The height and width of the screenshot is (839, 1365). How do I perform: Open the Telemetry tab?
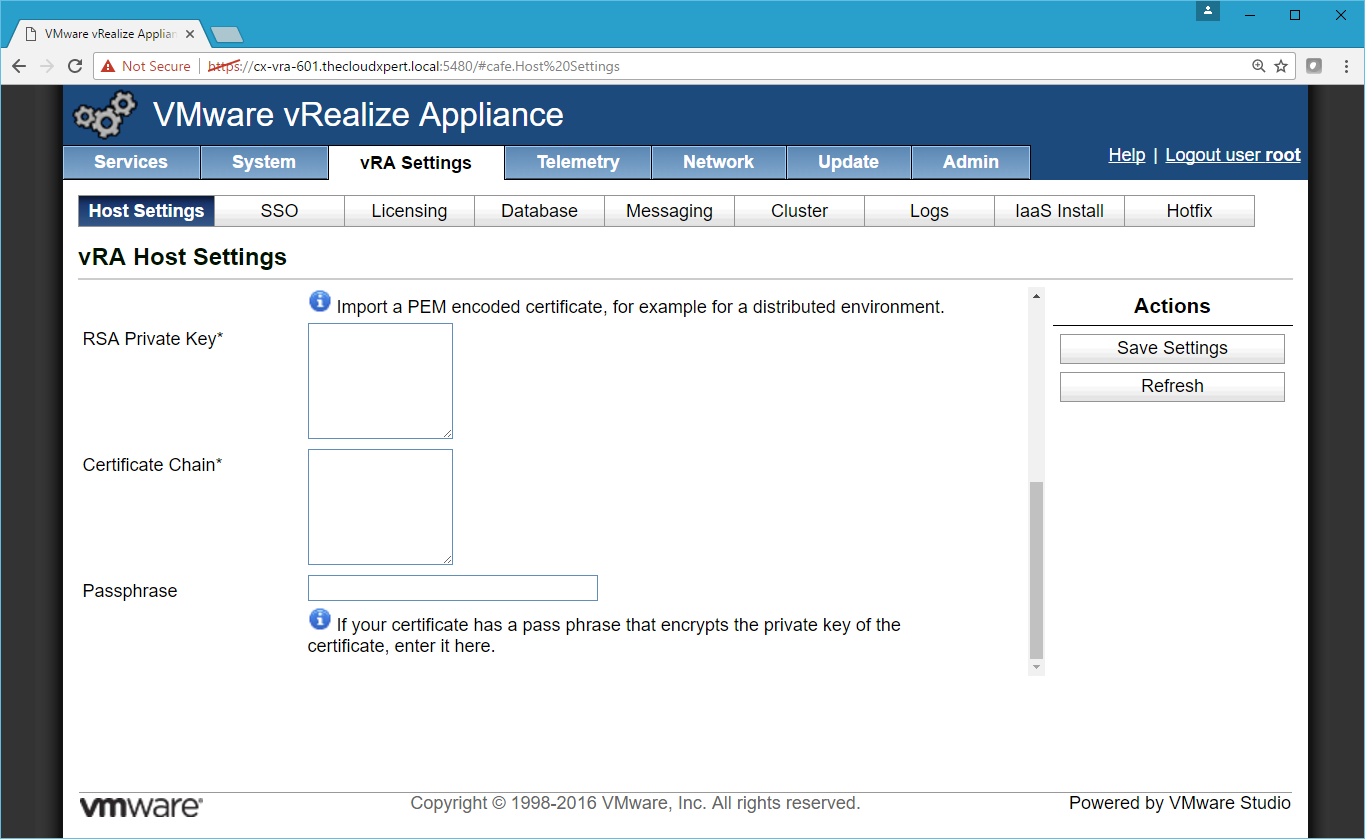(577, 162)
